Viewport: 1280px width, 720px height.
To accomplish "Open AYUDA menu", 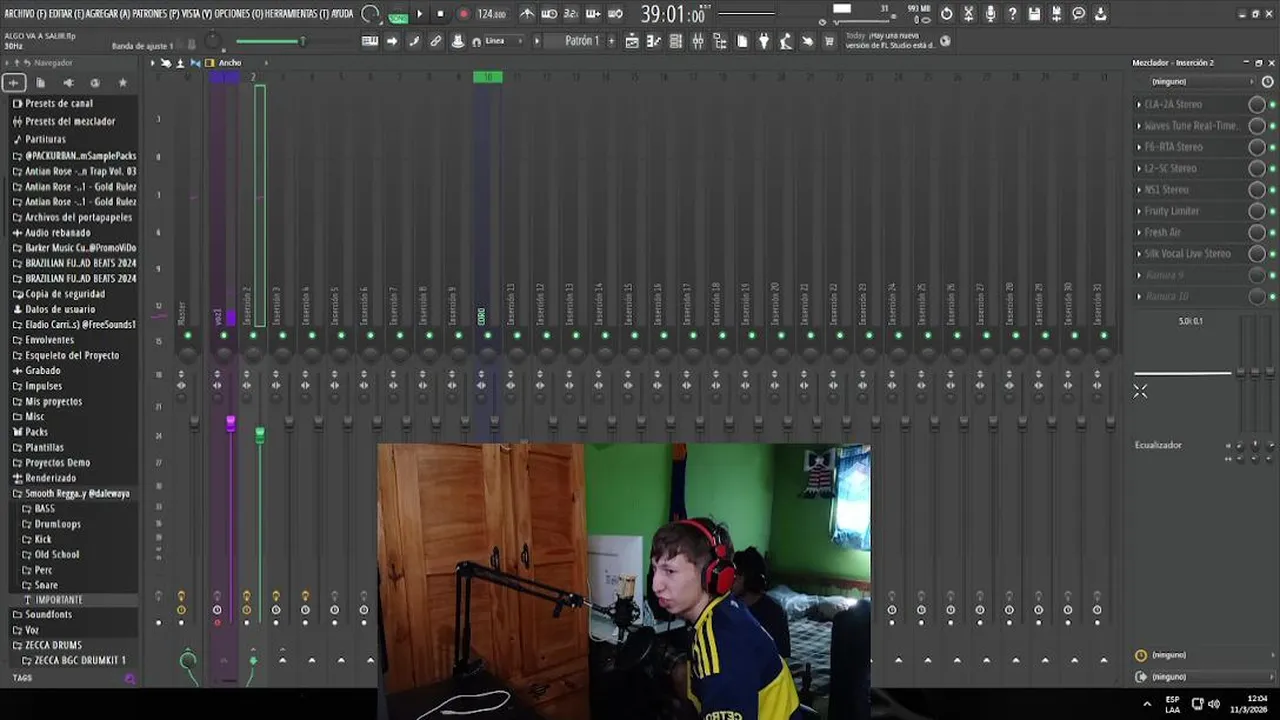I will click(342, 14).
